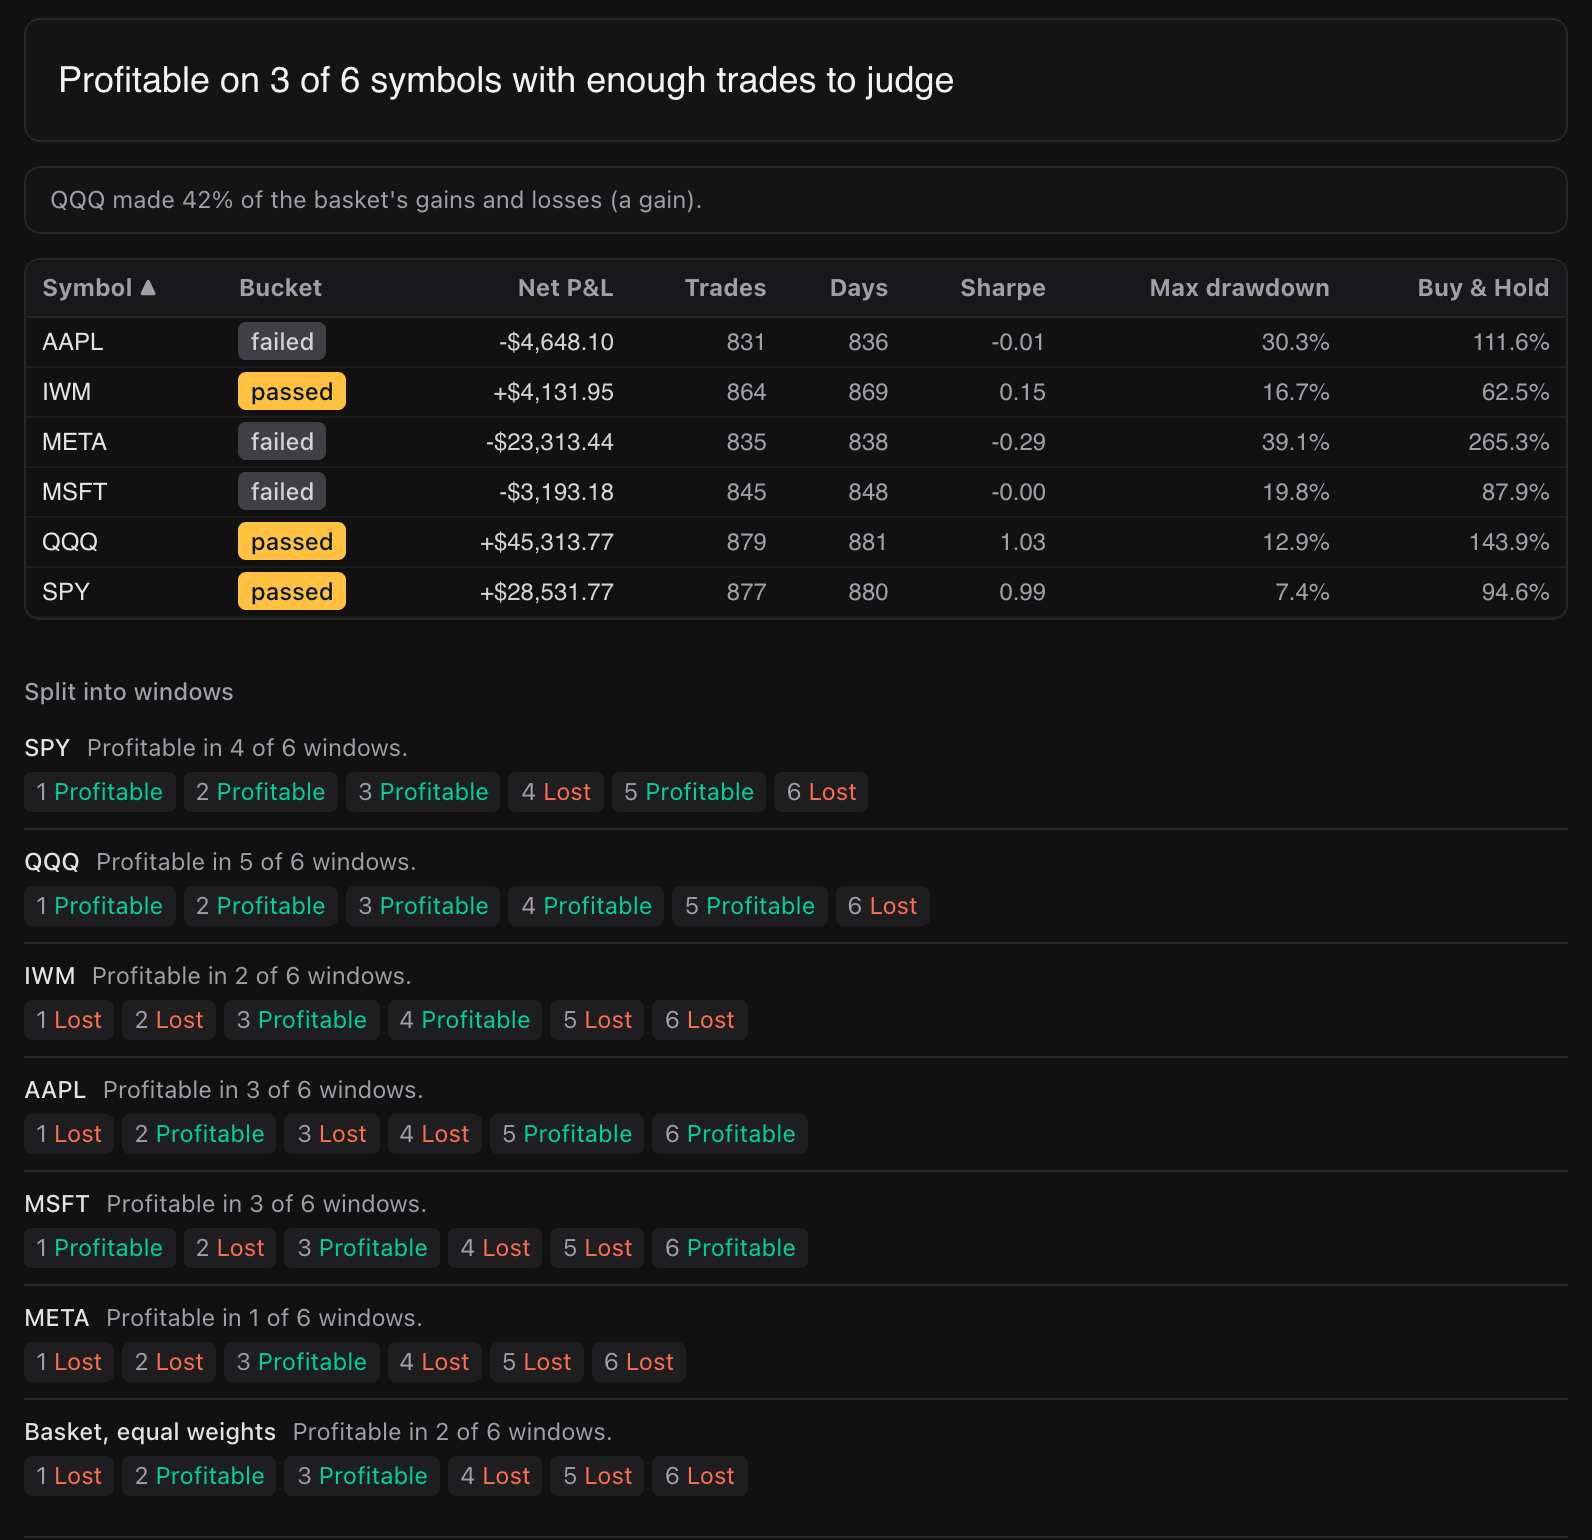Open META window 3 marked Profitable
Screen dimensions: 1592x1540
[302, 1362]
